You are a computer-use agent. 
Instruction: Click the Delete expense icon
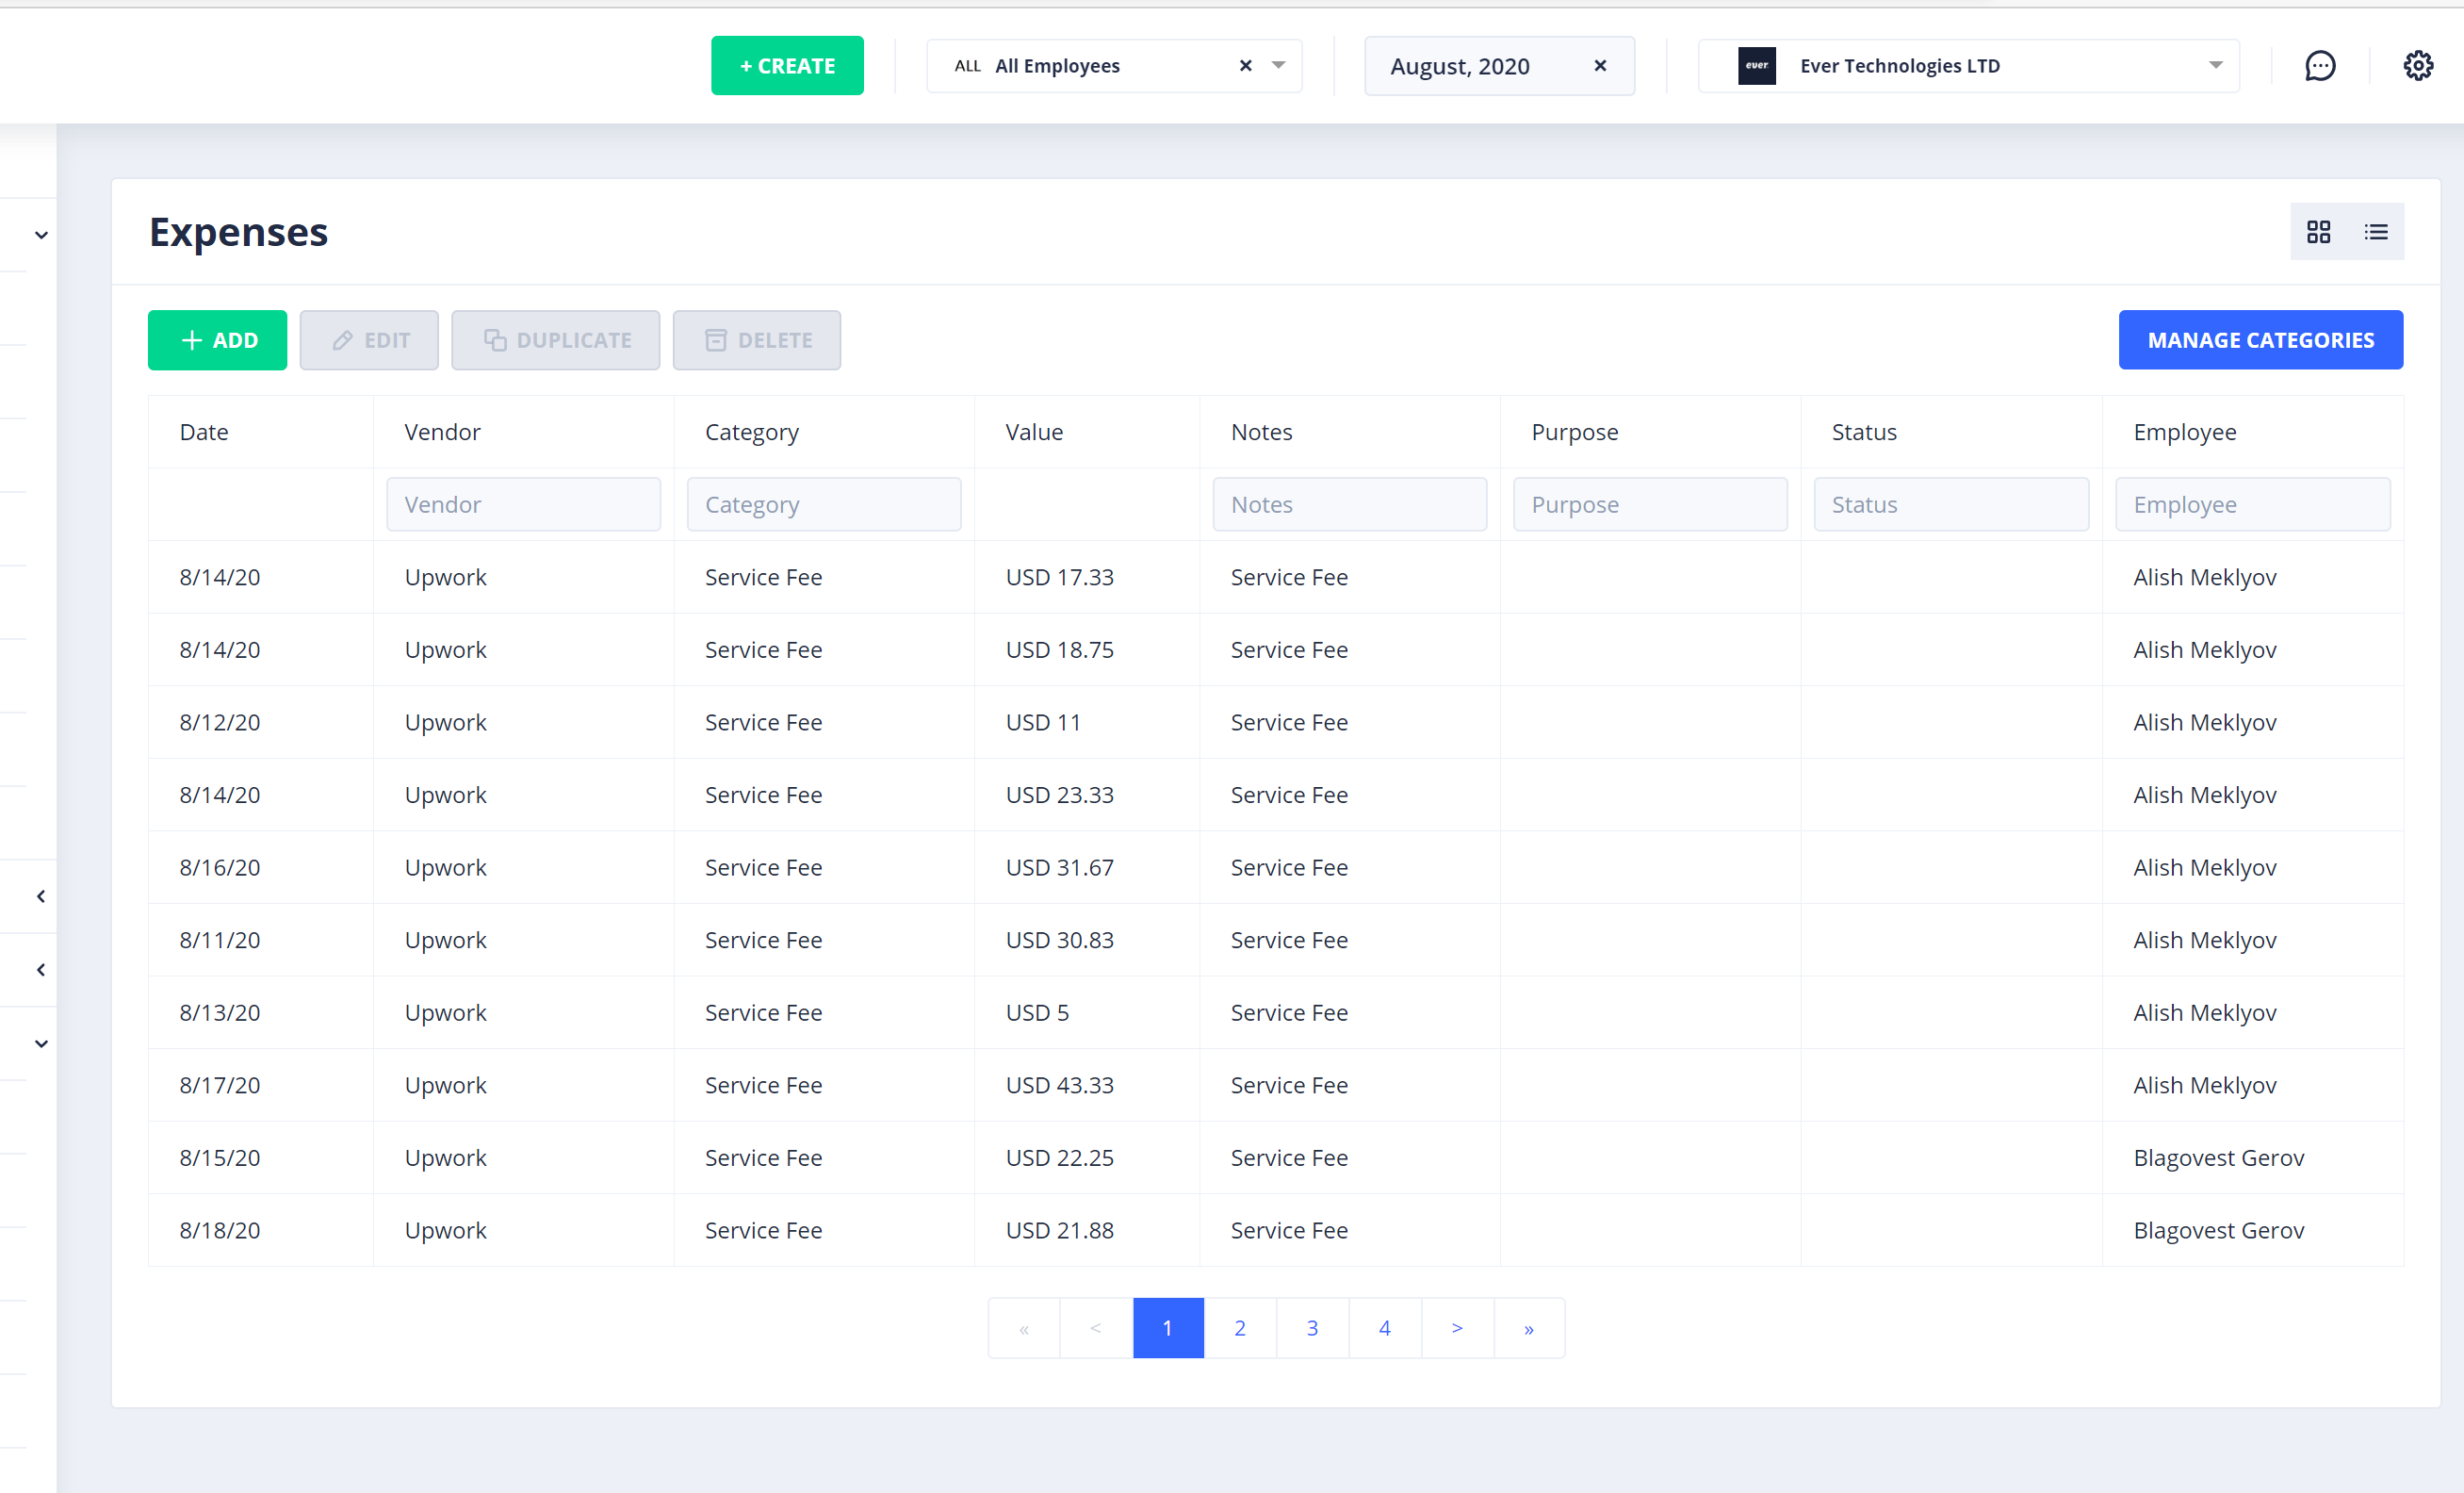coord(716,340)
